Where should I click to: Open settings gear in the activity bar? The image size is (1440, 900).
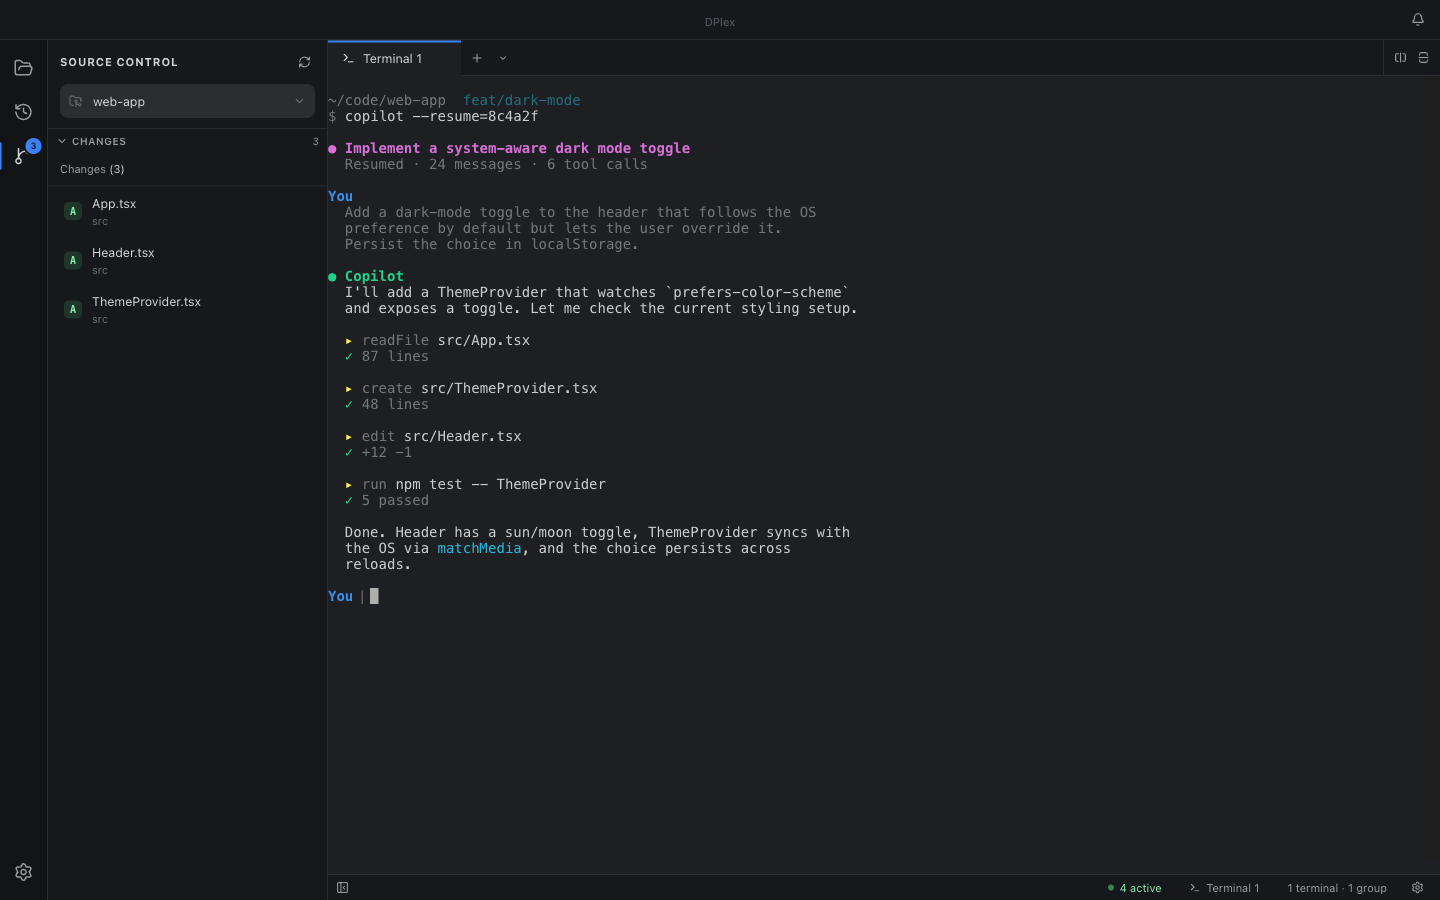[x=23, y=872]
